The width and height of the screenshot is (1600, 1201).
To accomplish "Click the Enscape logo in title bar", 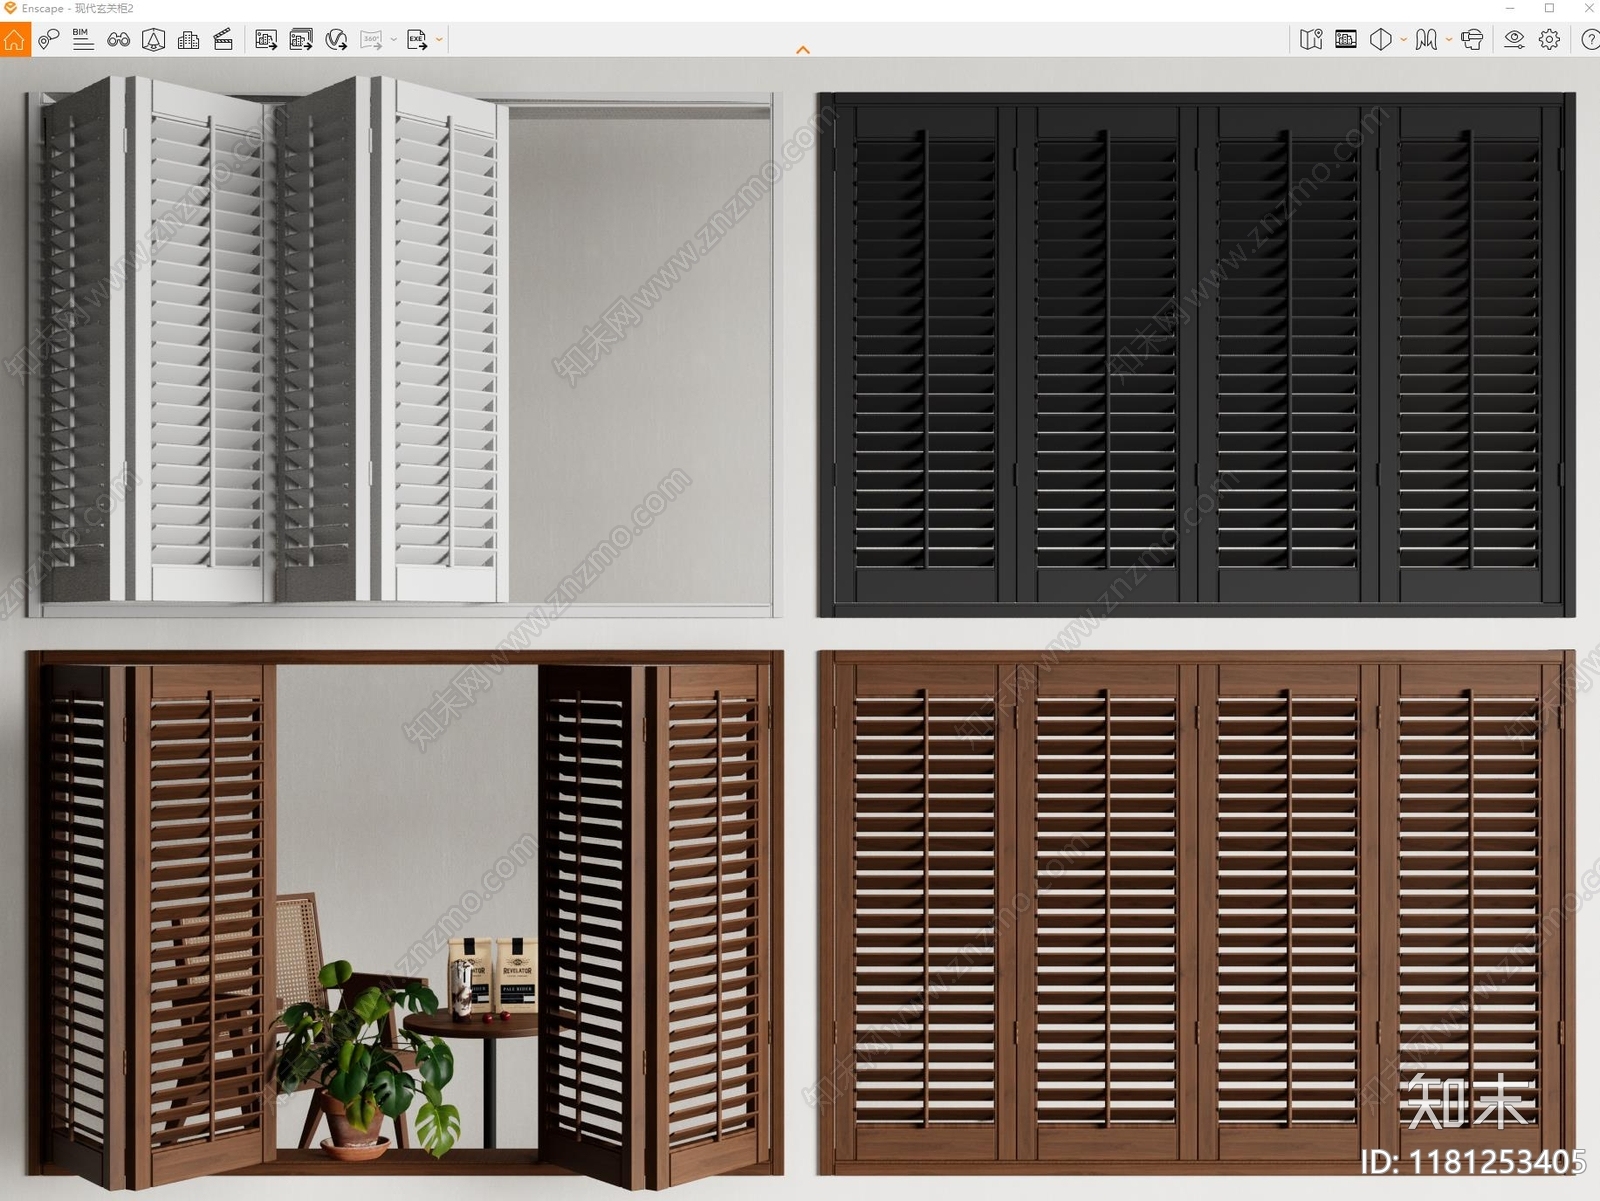I will (x=10, y=8).
